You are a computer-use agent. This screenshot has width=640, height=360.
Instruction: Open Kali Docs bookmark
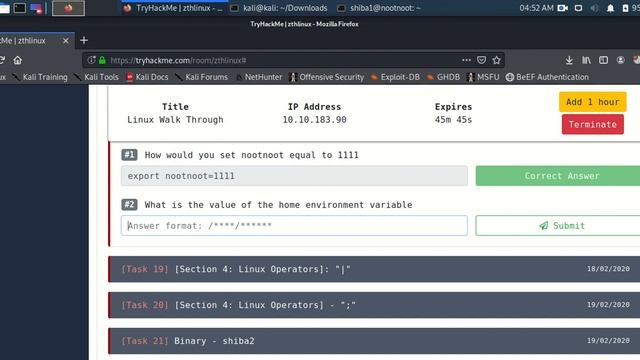(x=147, y=77)
